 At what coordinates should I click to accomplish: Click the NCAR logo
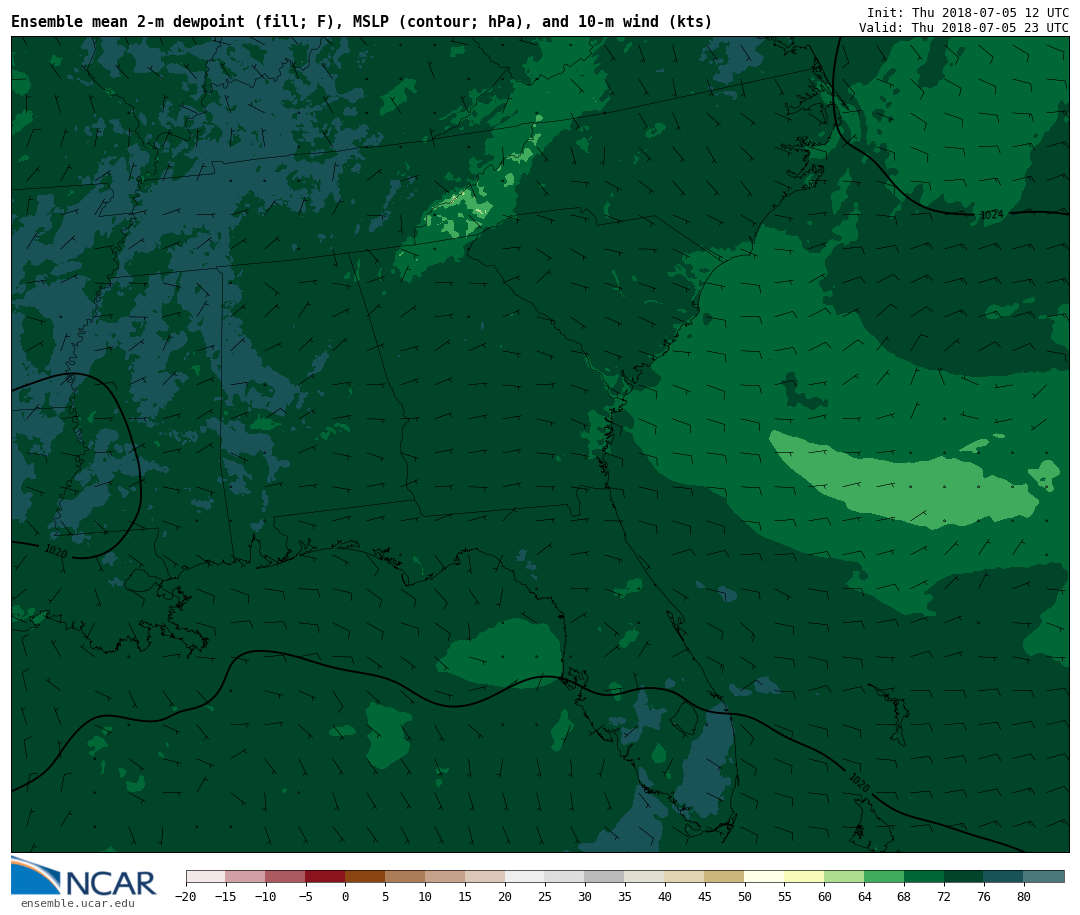(84, 876)
